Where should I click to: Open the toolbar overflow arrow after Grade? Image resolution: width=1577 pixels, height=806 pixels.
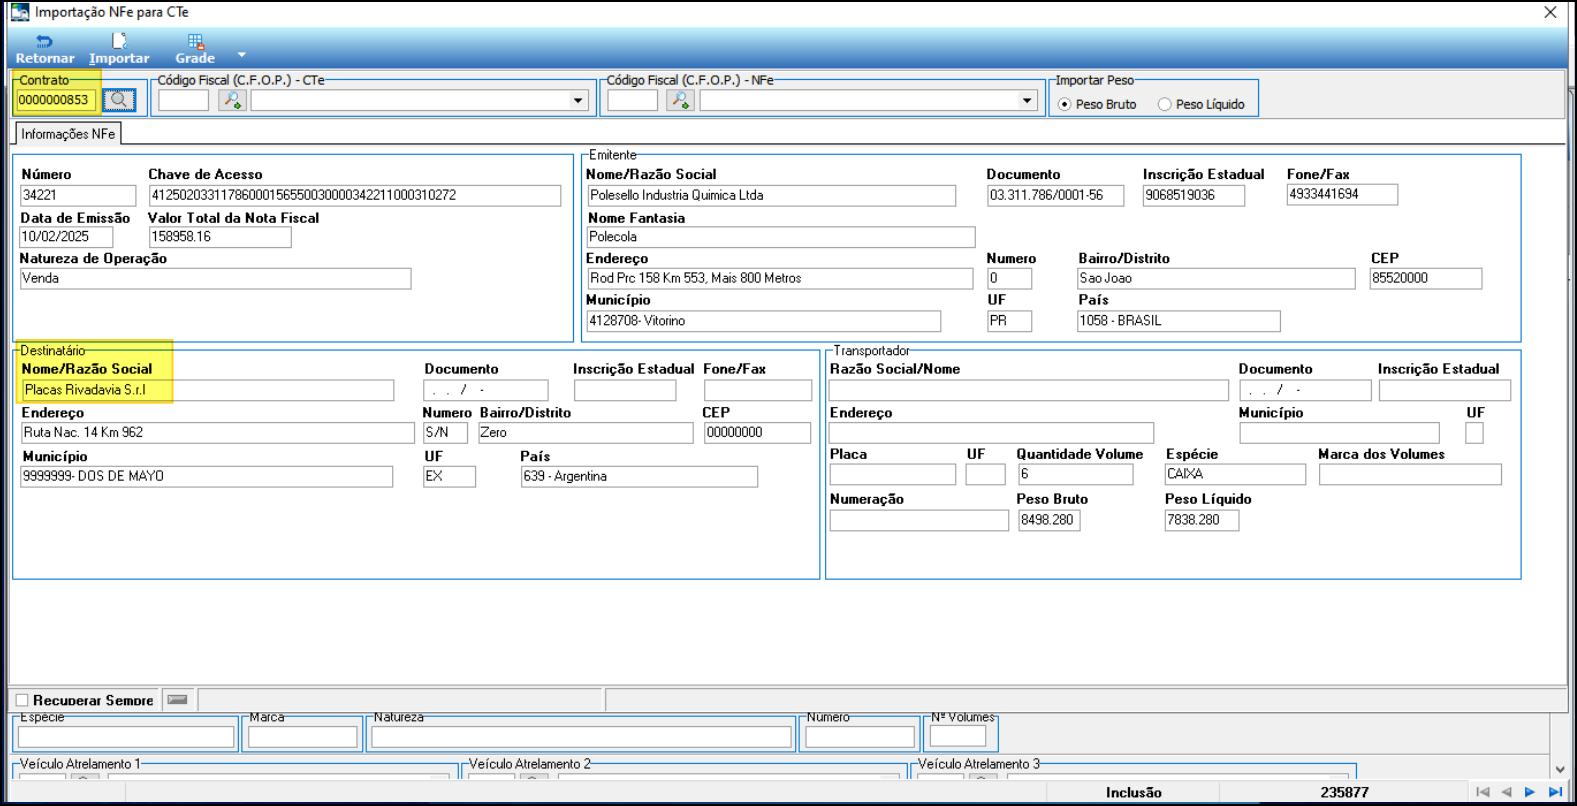(241, 55)
